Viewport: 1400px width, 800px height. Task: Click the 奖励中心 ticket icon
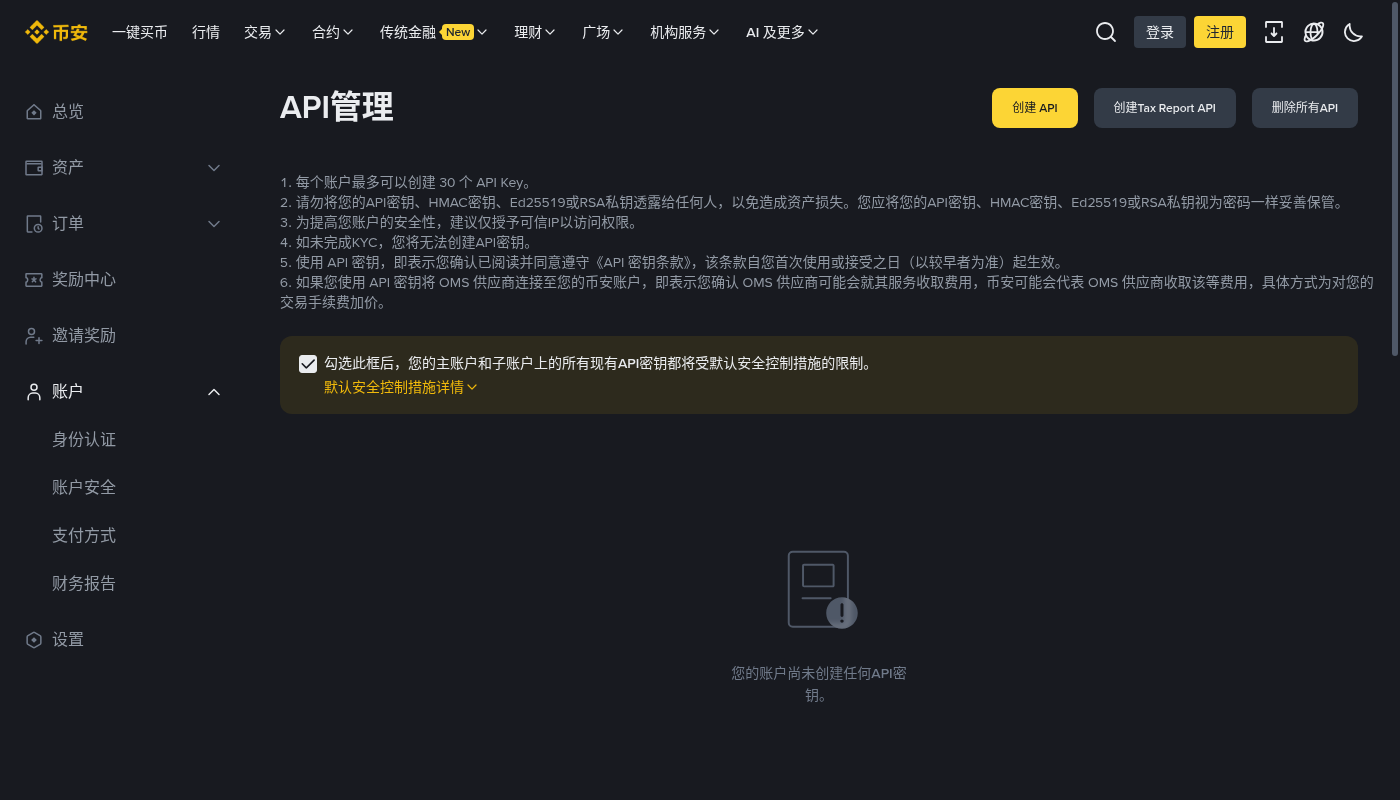(34, 280)
